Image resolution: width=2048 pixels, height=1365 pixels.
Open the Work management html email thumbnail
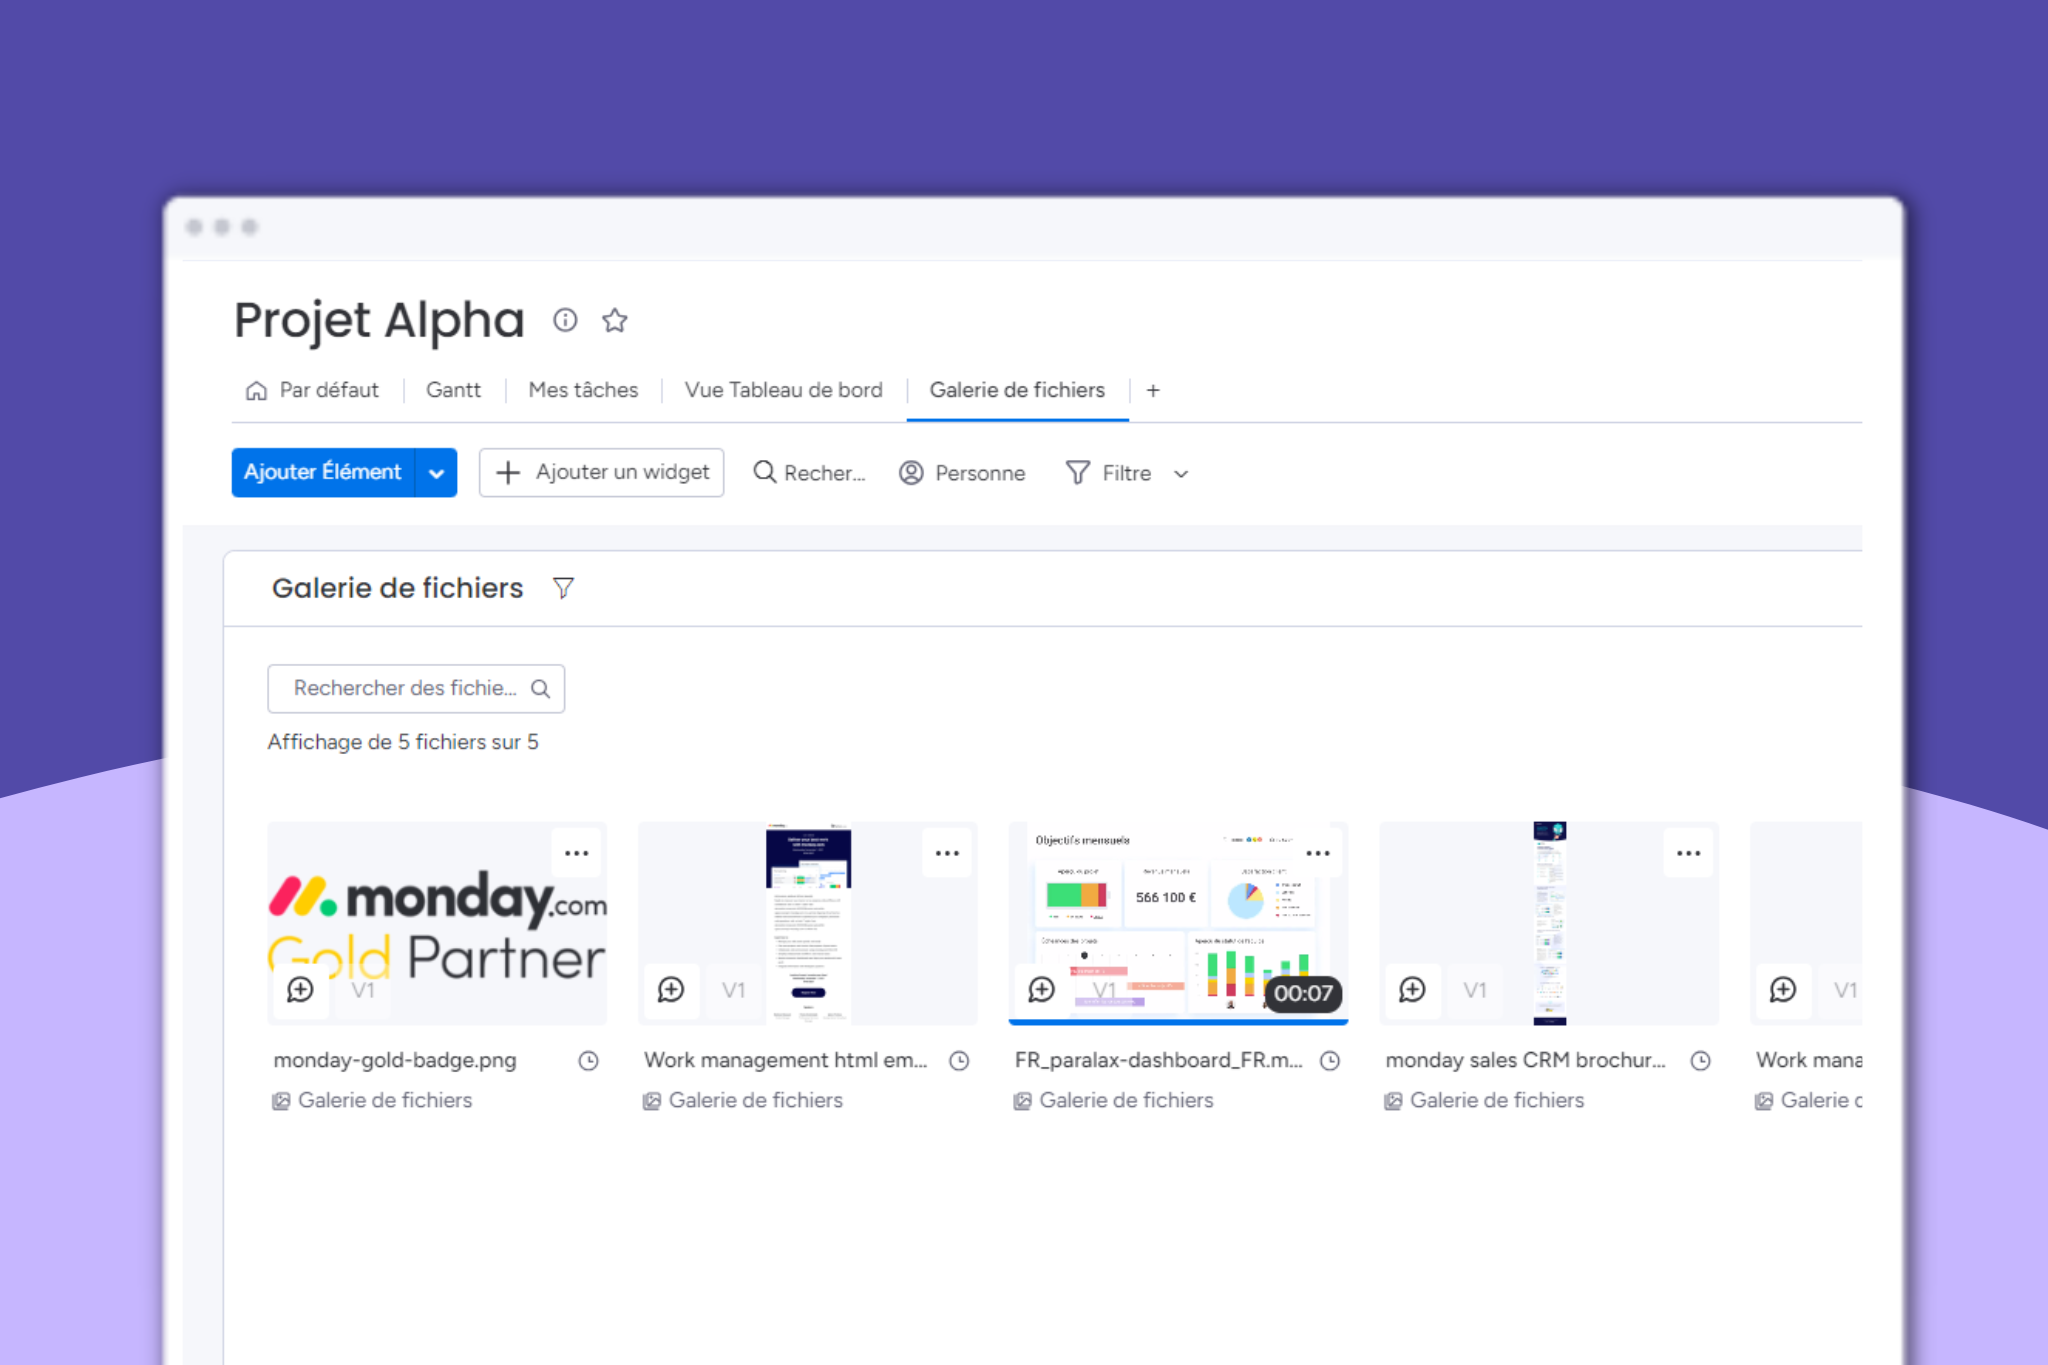[x=808, y=923]
